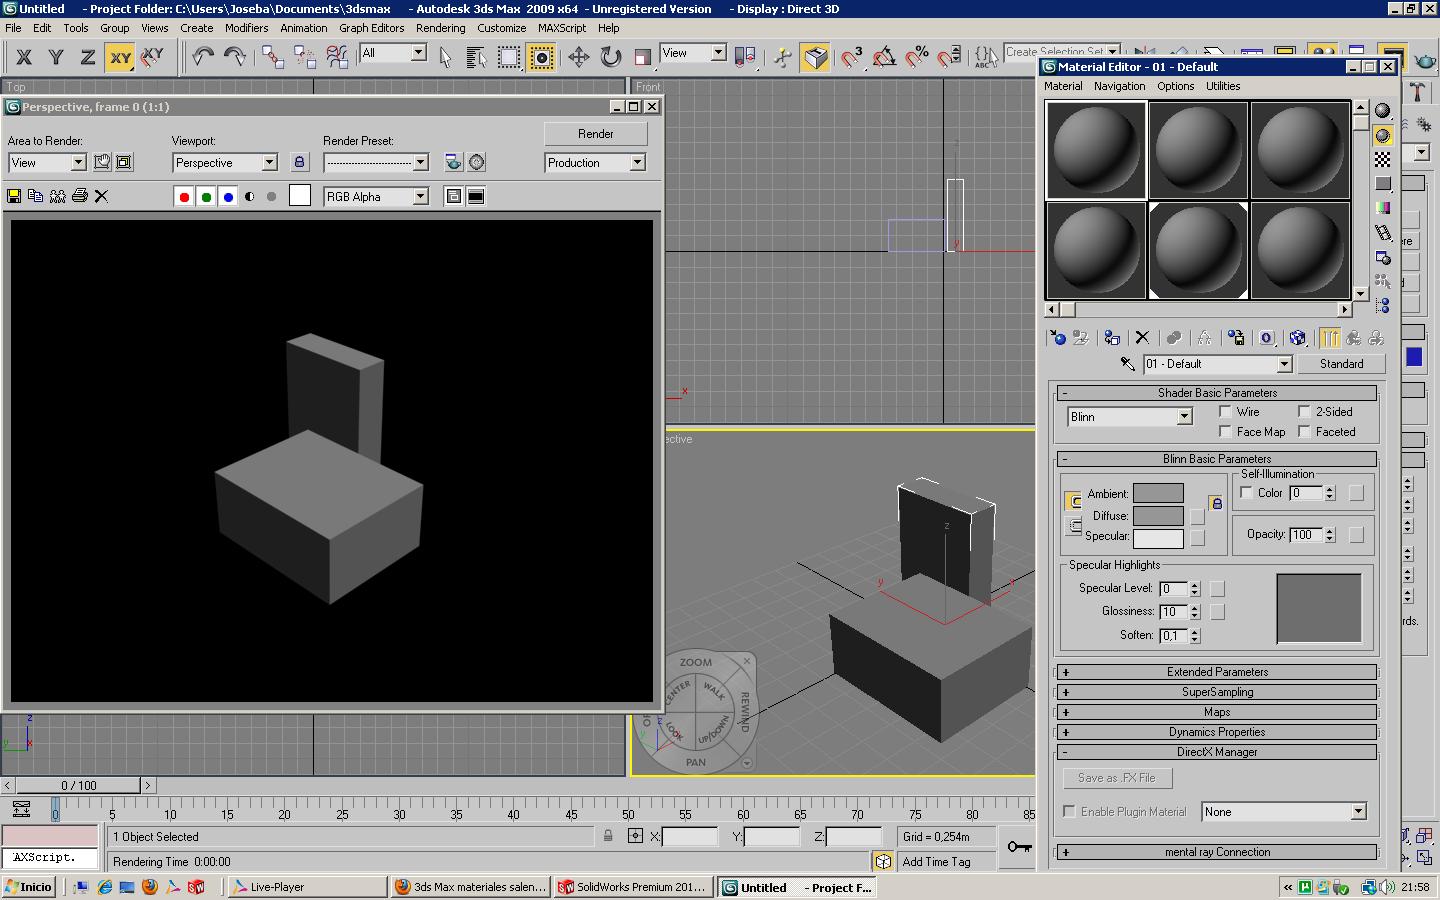The image size is (1440, 900).
Task: Save the rendered image with disk icon
Action: pos(14,196)
